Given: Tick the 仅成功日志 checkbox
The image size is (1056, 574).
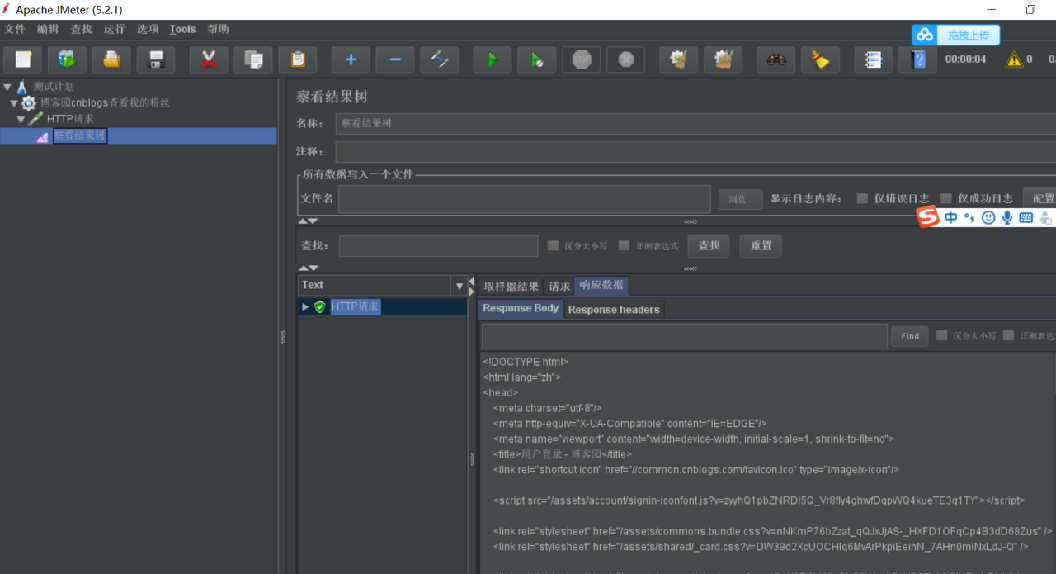Looking at the screenshot, I should pos(946,198).
